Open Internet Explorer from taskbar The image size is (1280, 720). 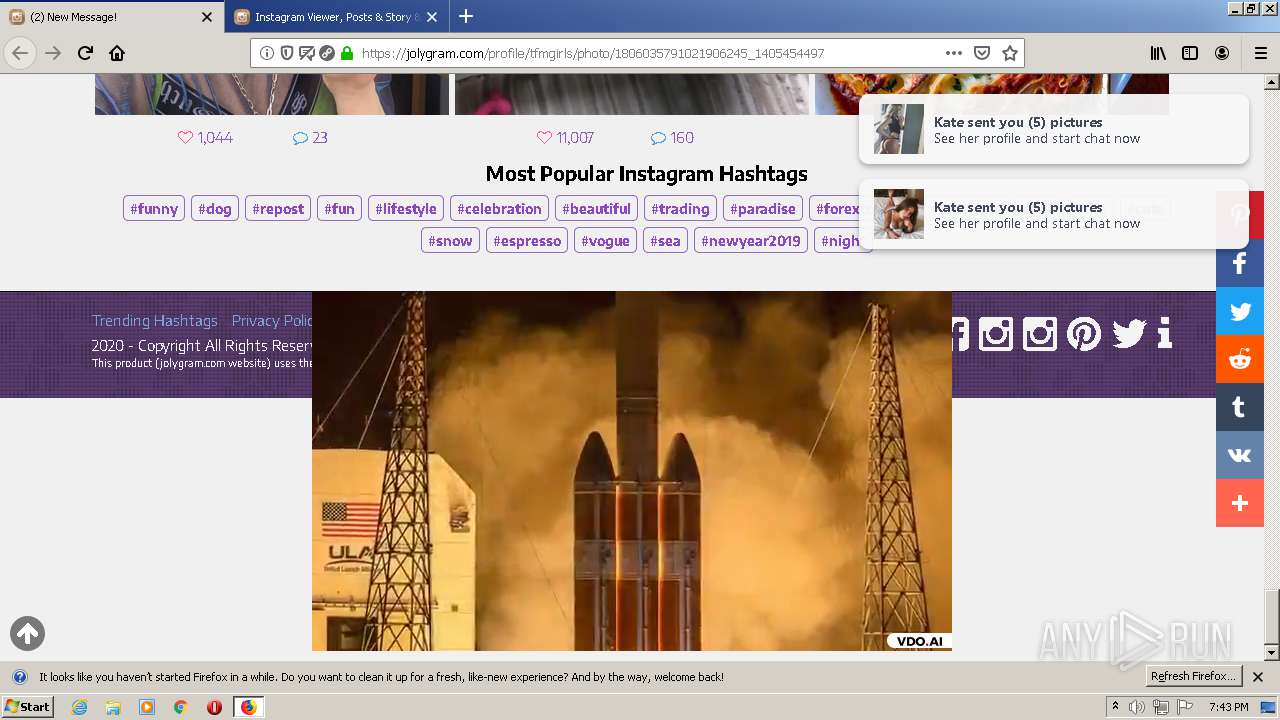pos(80,707)
